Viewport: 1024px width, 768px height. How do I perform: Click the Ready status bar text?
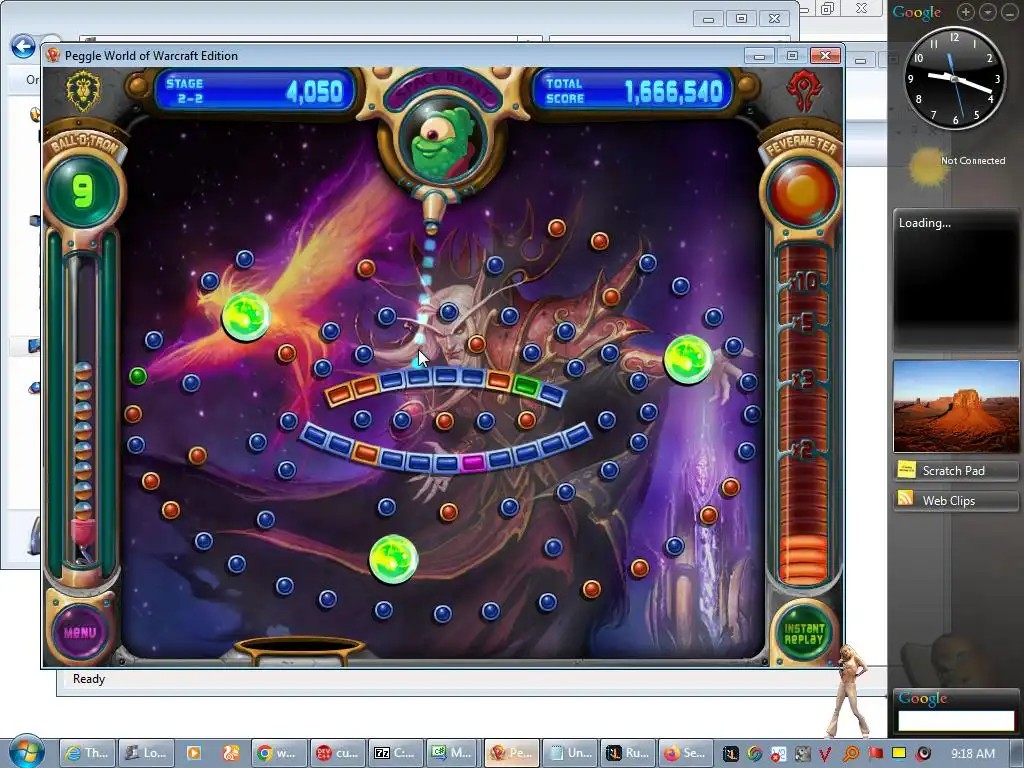coord(89,679)
